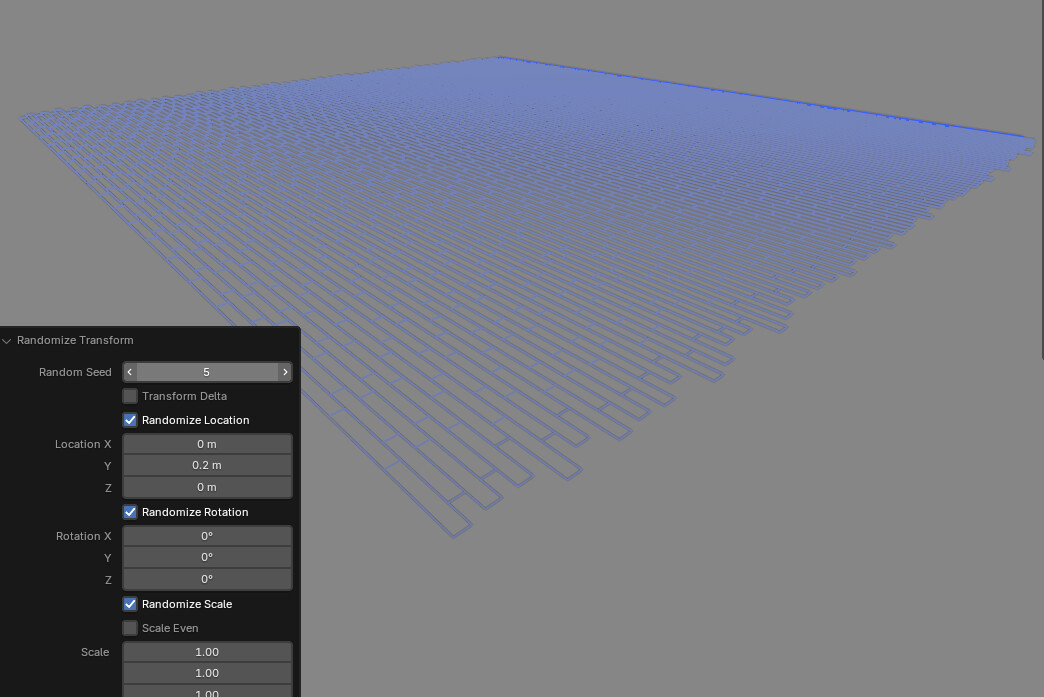Increase Random Seed with right arrow
1044x697 pixels.
click(285, 372)
